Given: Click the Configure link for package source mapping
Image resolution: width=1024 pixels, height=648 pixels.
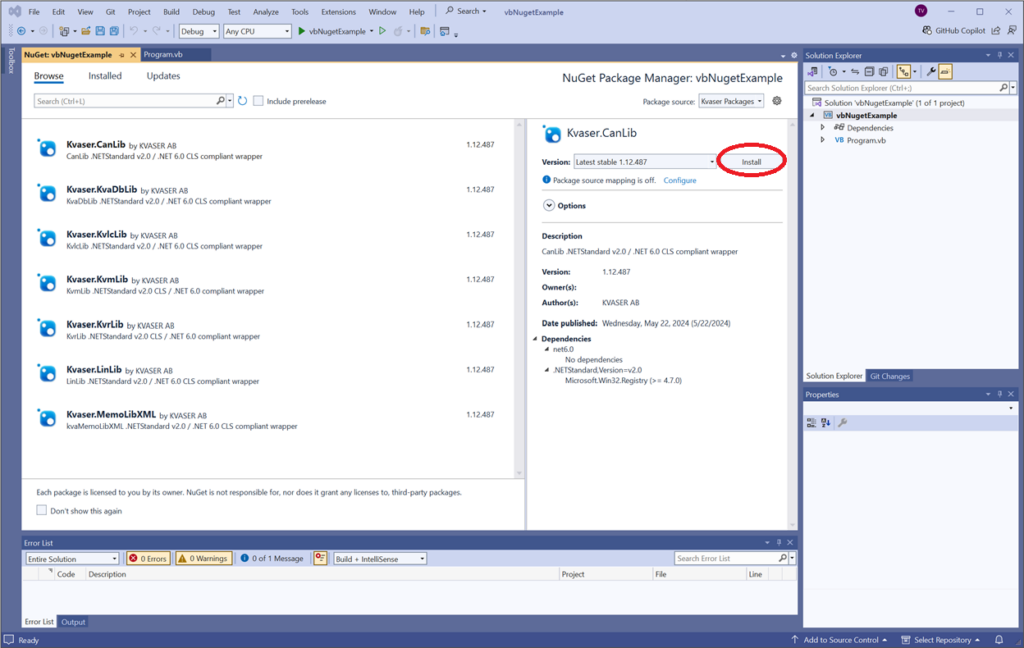Looking at the screenshot, I should pos(680,180).
